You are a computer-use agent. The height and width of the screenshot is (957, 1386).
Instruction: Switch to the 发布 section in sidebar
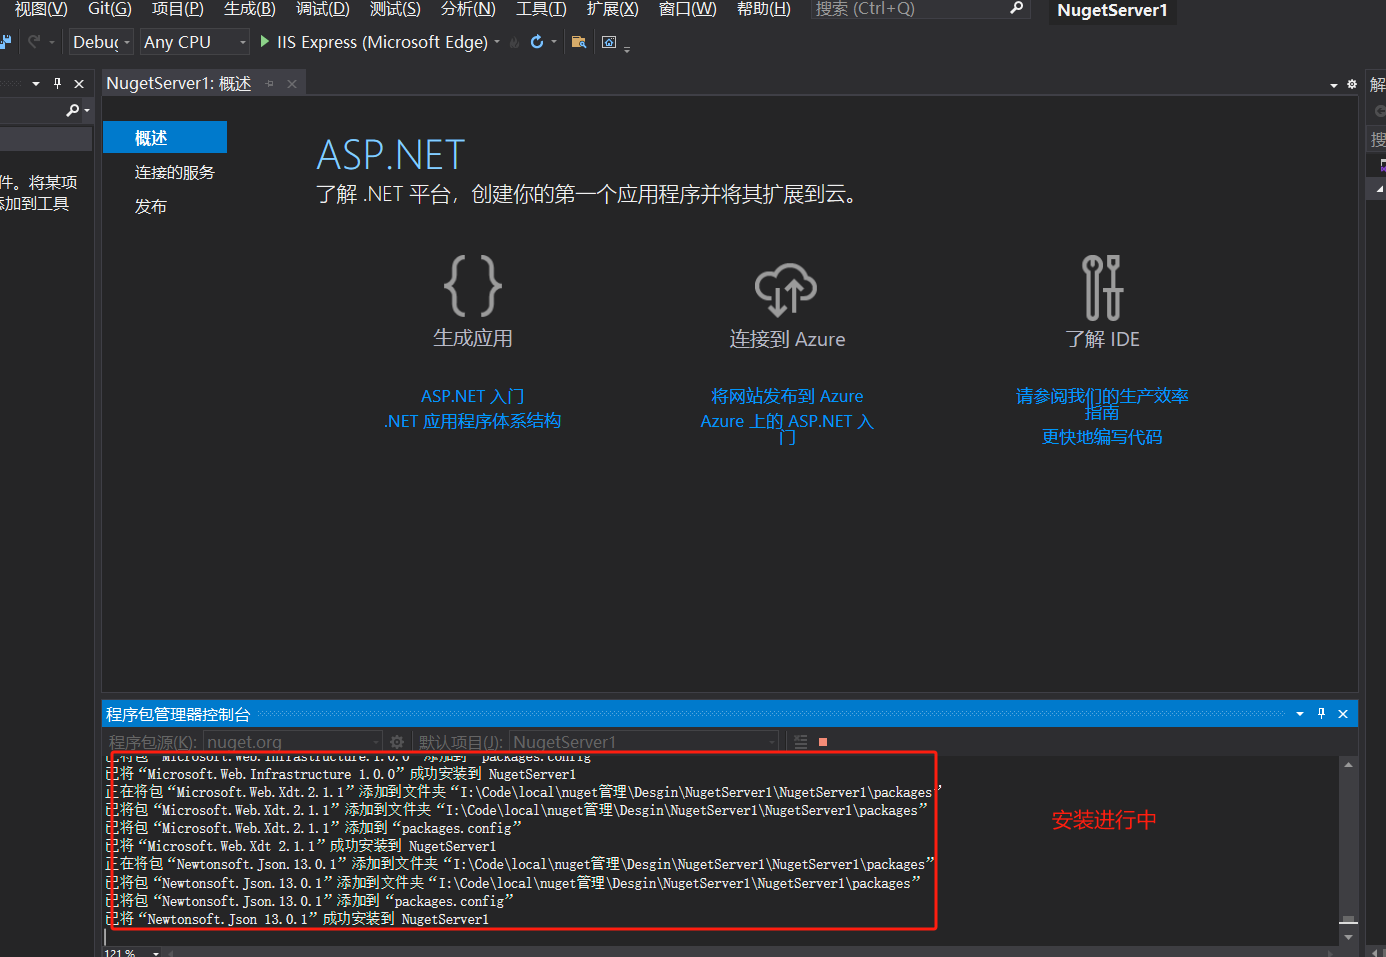150,206
